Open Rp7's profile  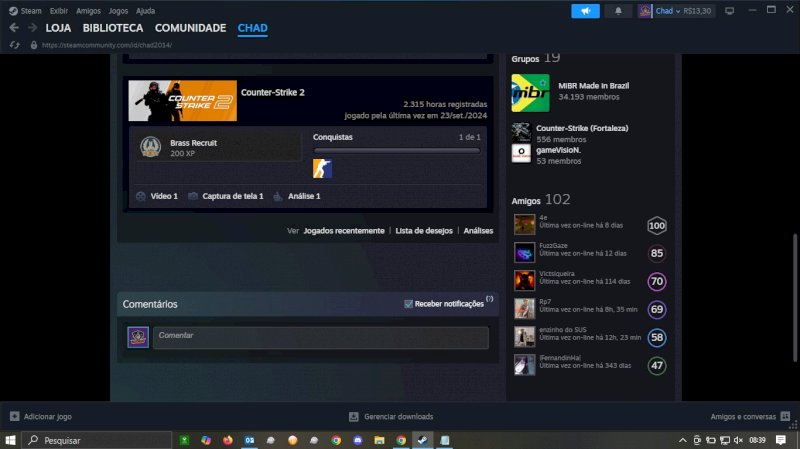(x=545, y=302)
